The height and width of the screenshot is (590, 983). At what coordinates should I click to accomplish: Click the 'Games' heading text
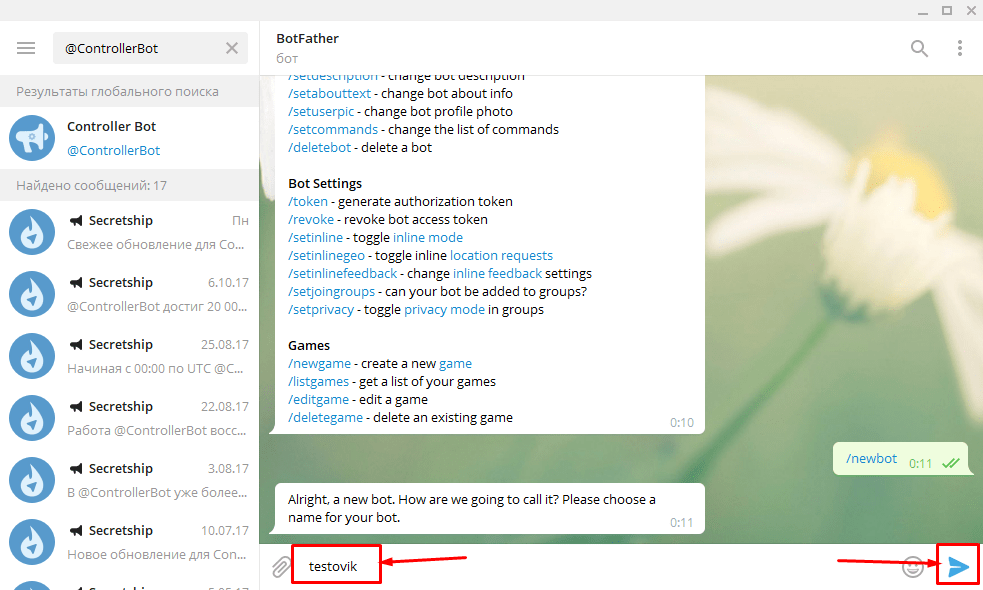point(308,345)
